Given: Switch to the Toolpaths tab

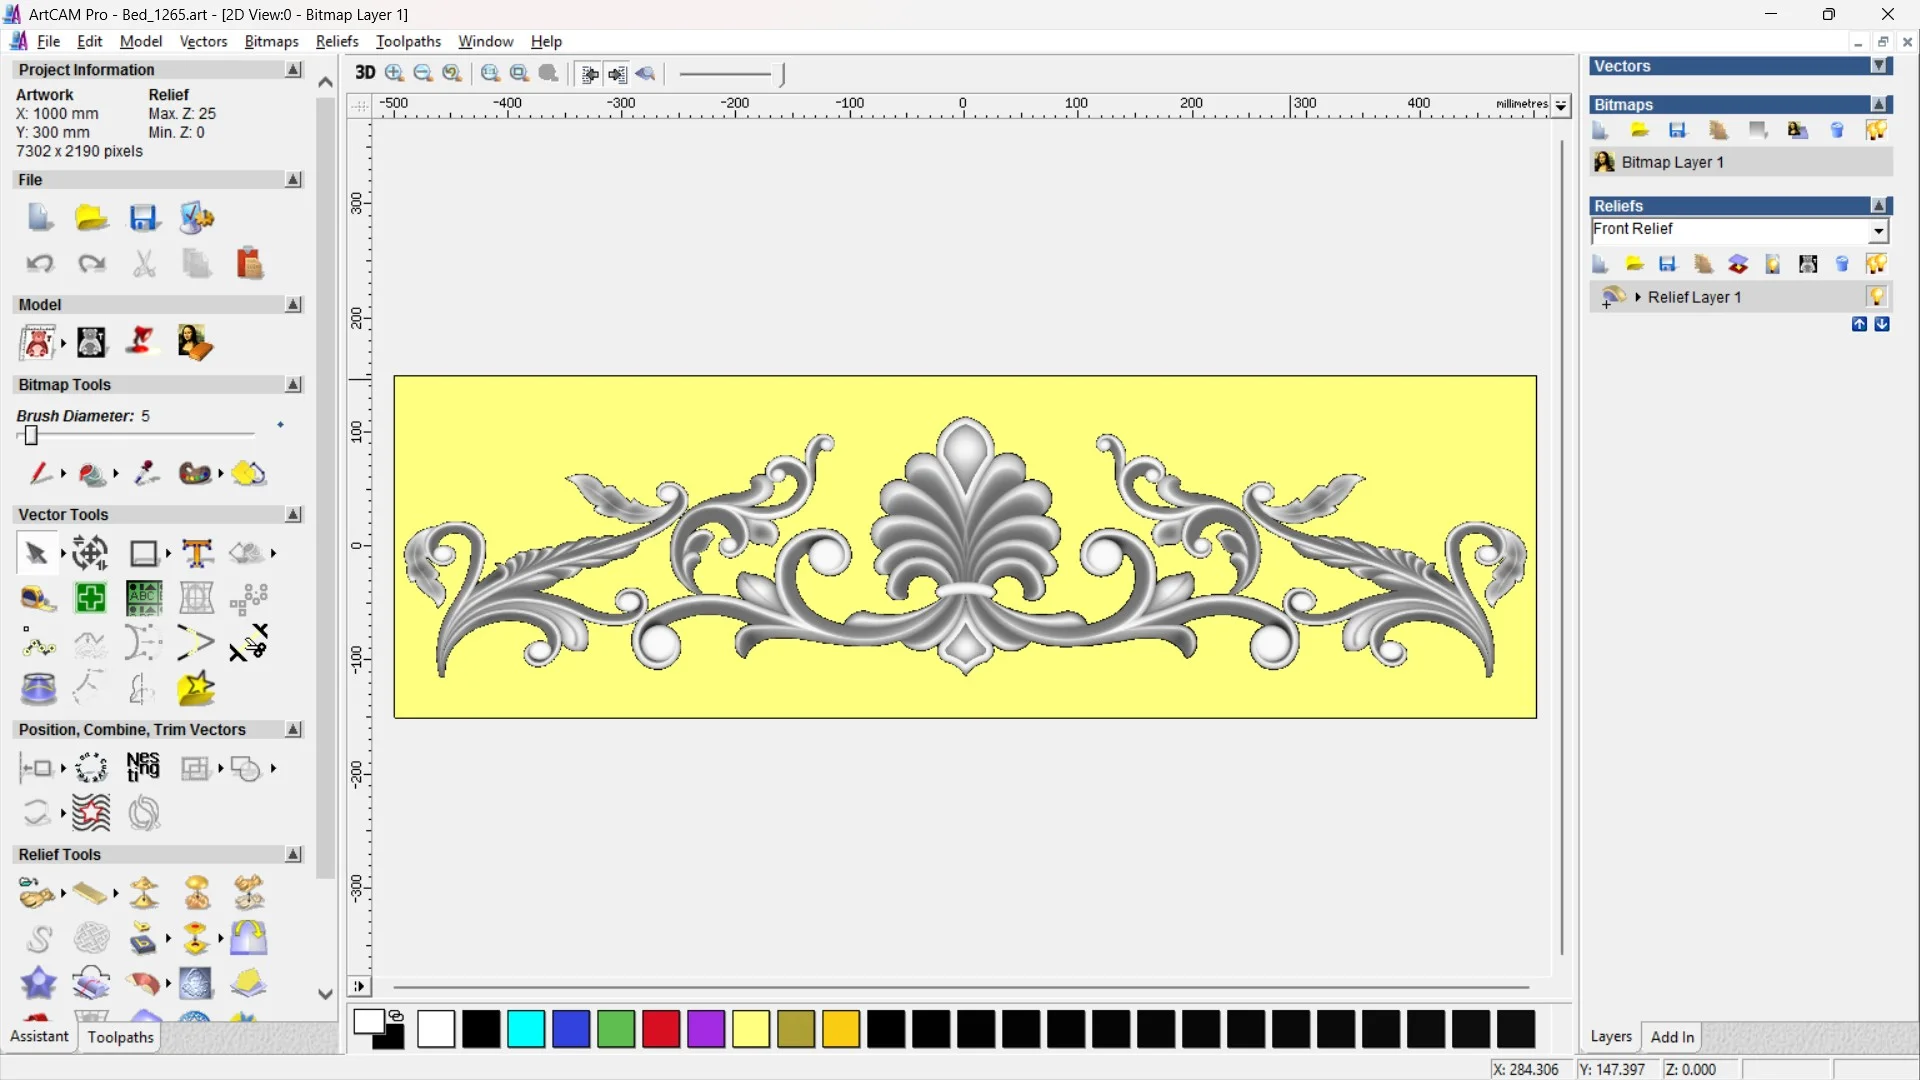Looking at the screenshot, I should point(120,1037).
